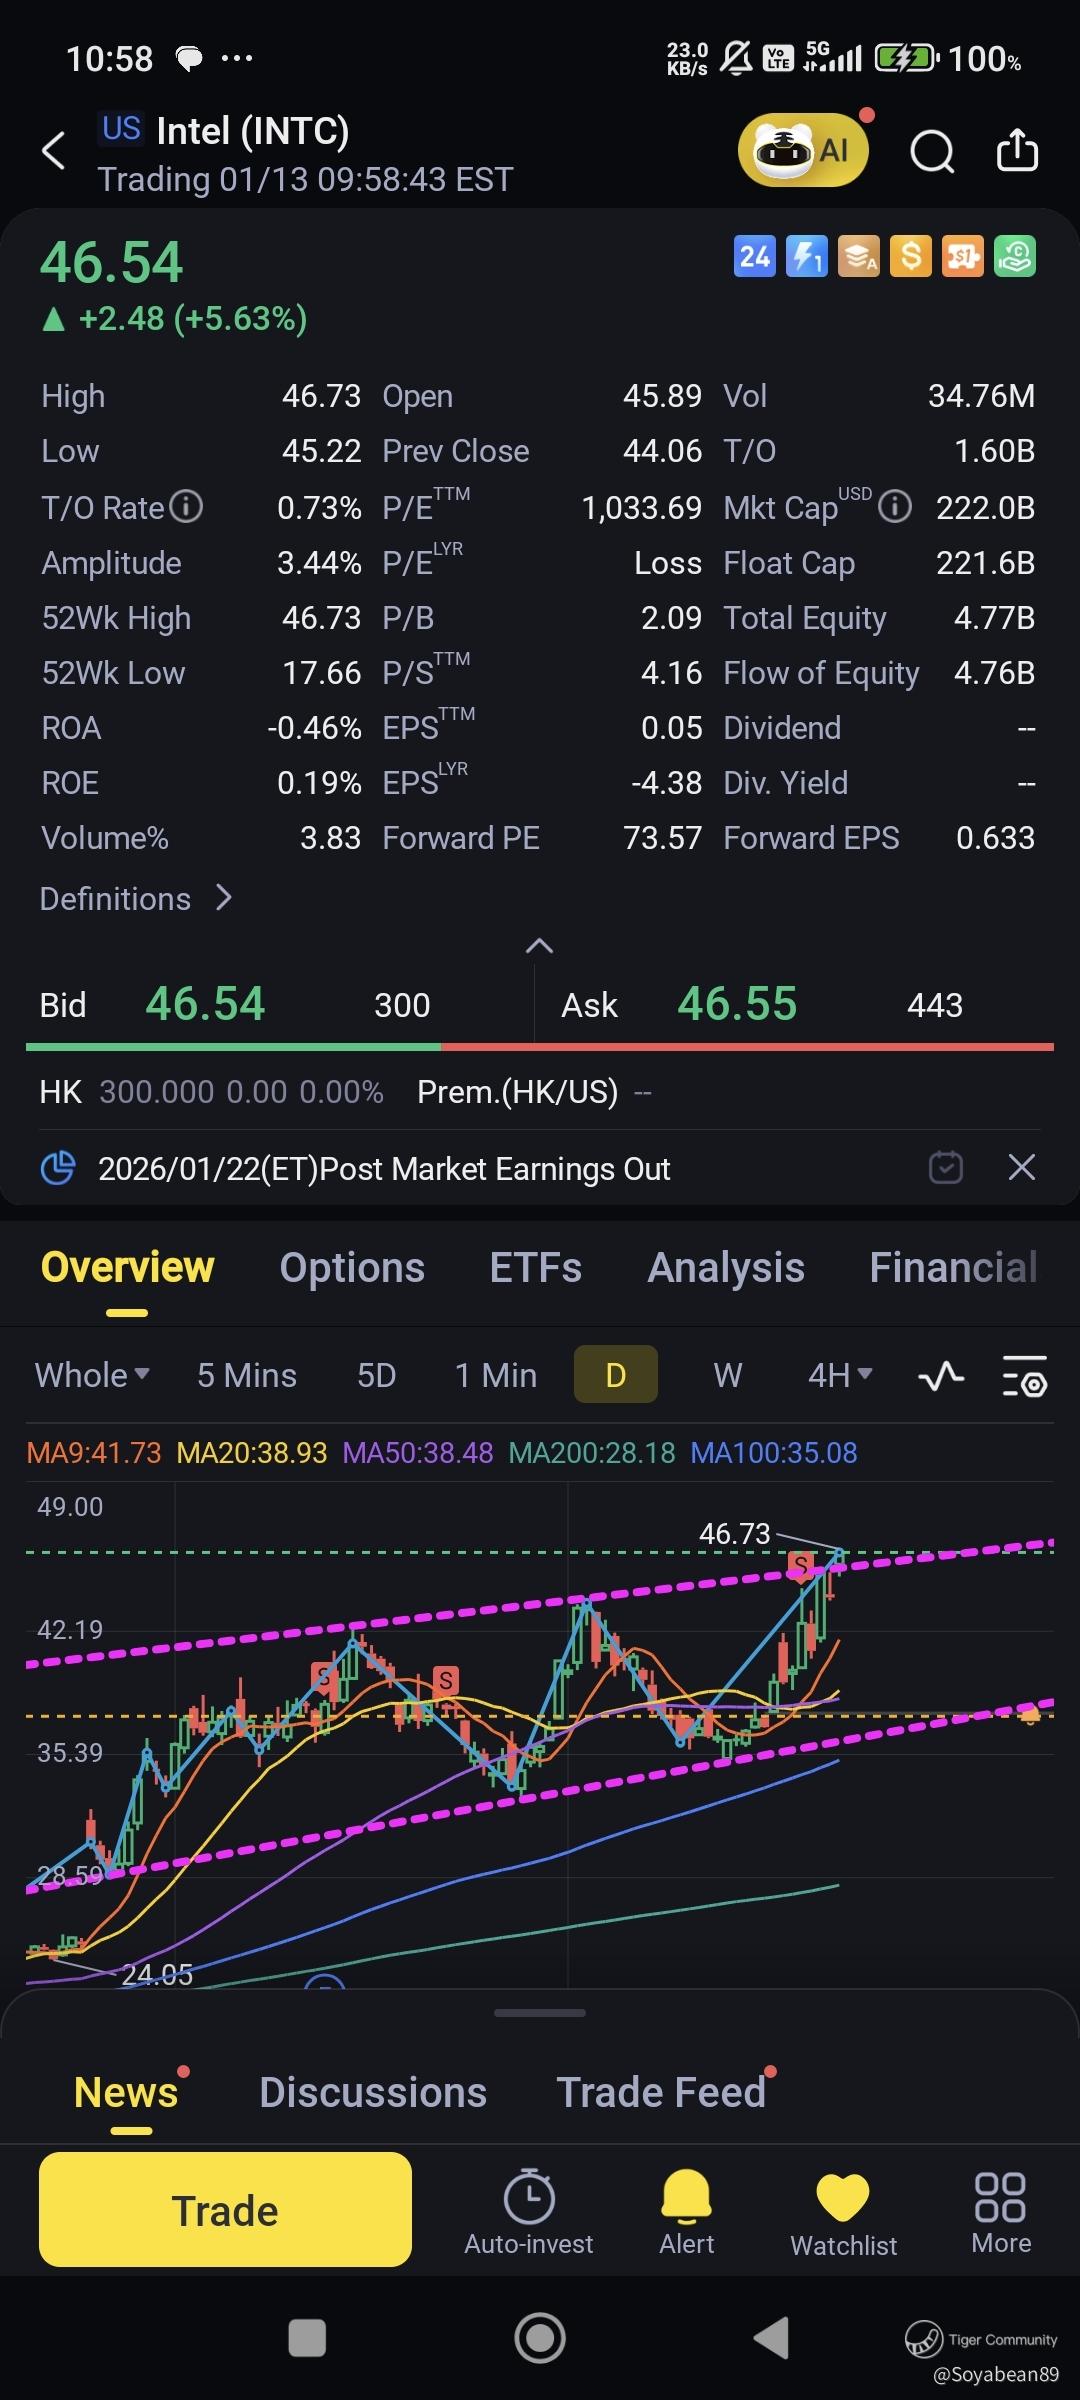Tap Android back triangle button
Viewport: 1080px width, 2400px height.
(771, 2338)
